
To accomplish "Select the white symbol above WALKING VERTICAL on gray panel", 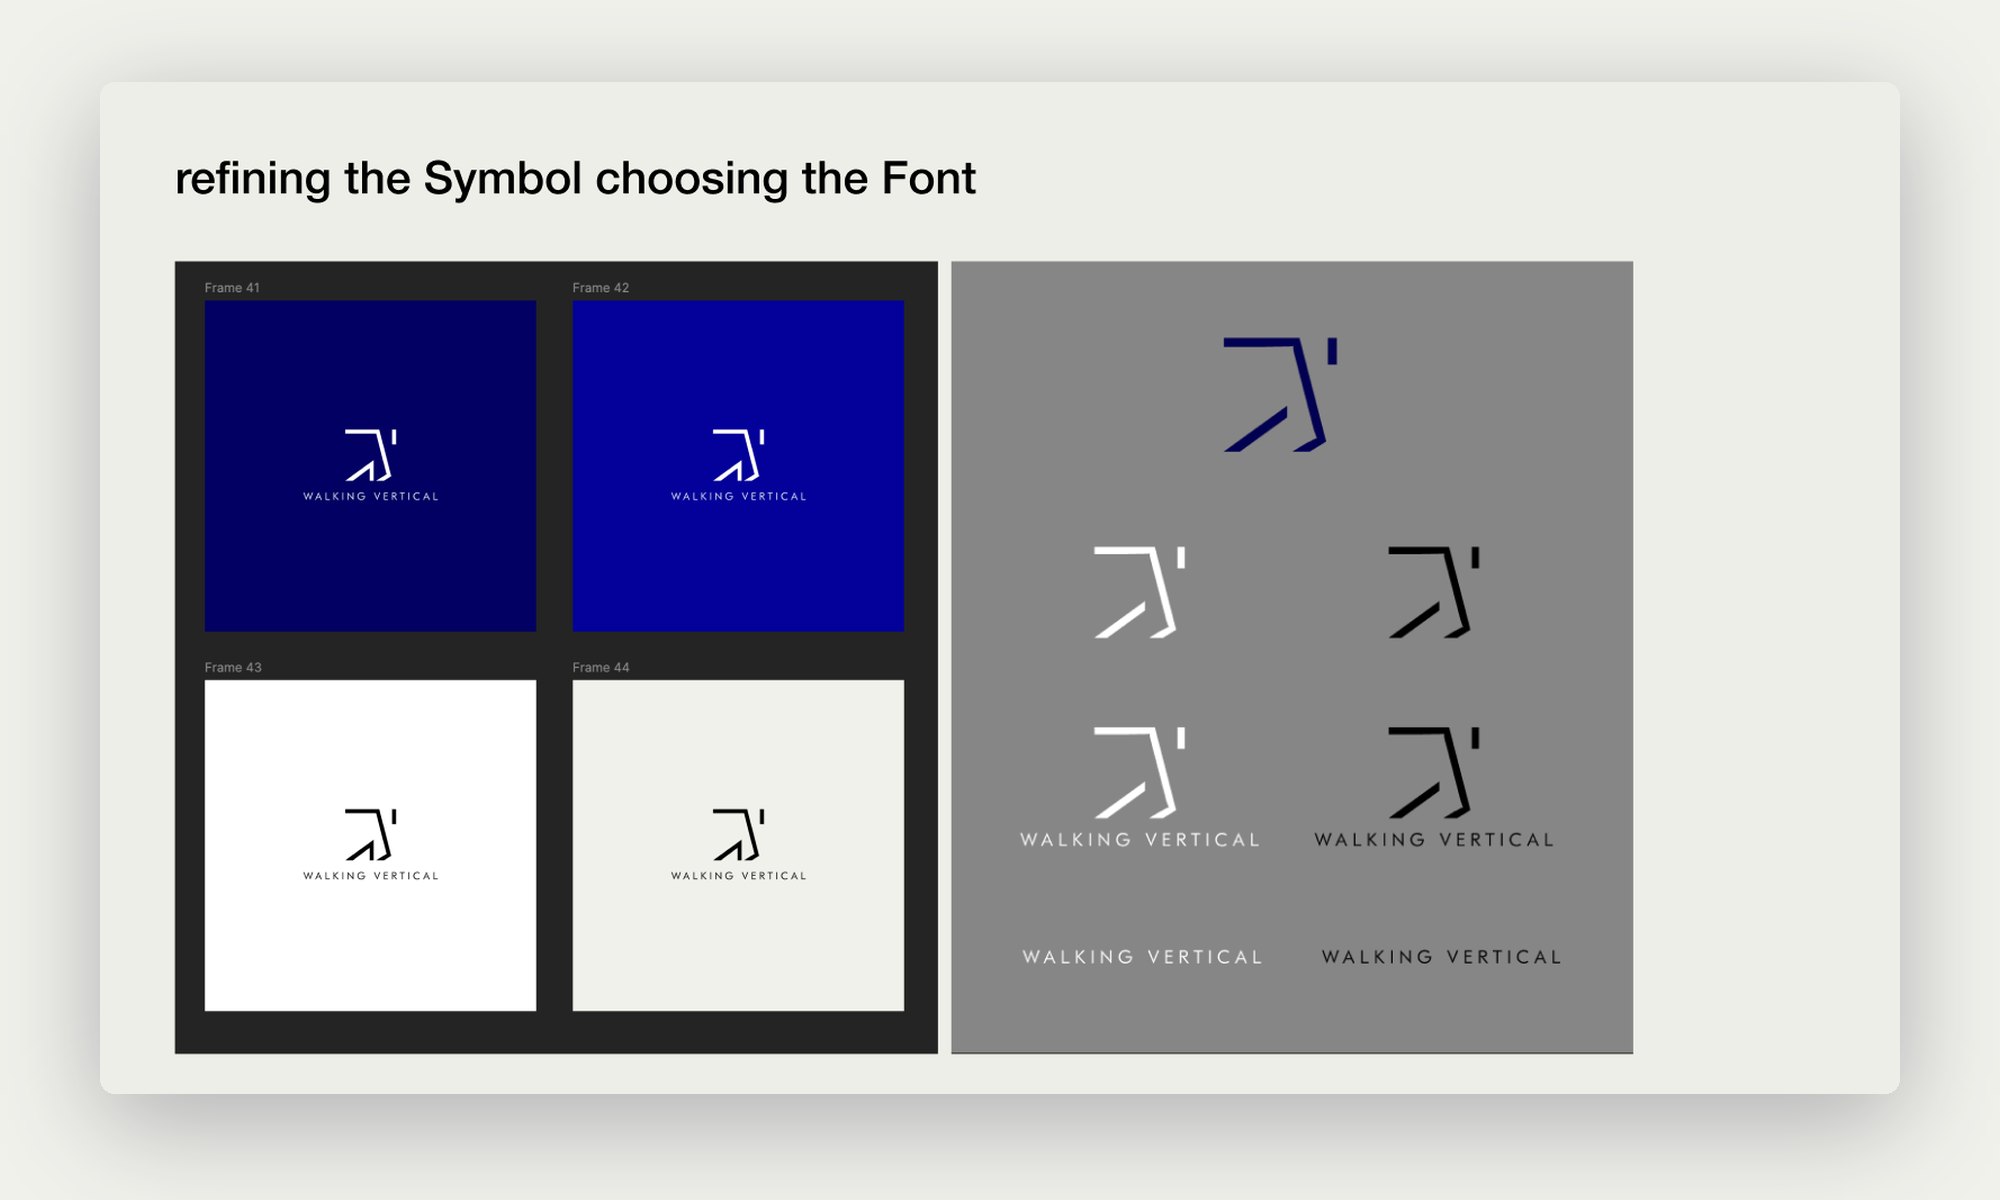I will [1140, 772].
